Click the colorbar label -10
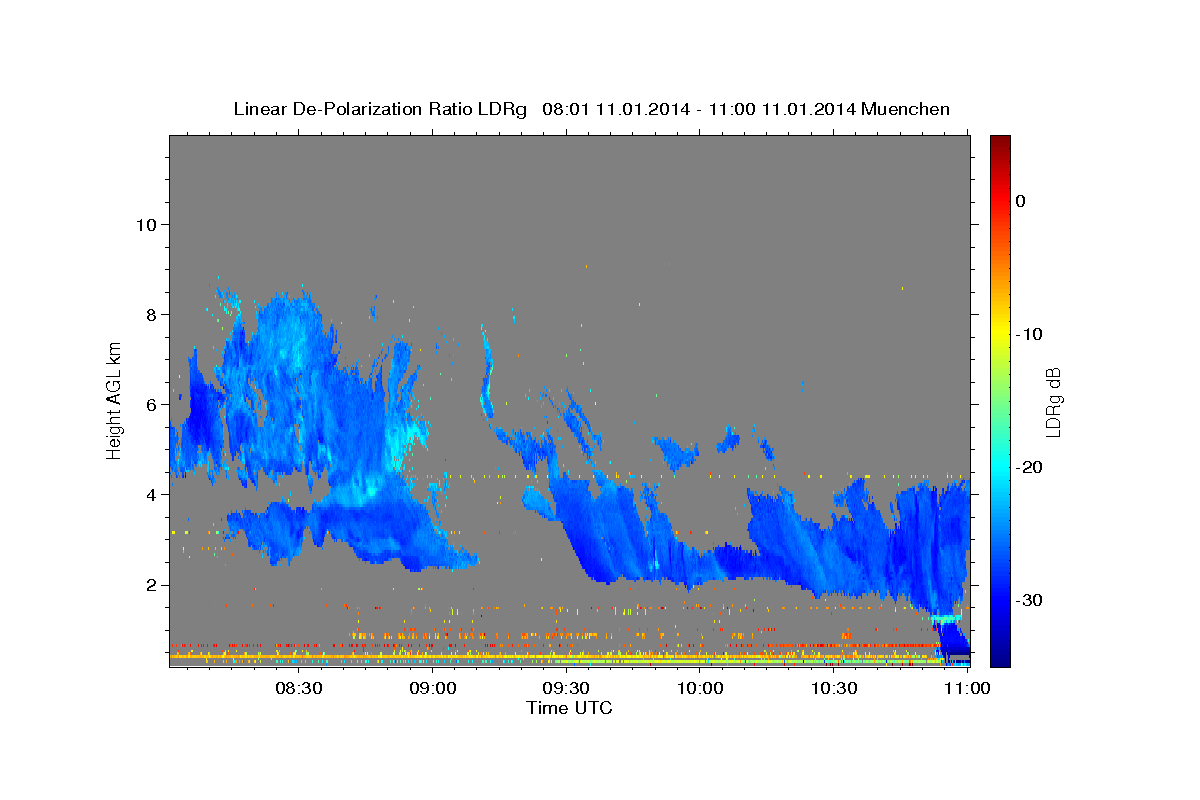This screenshot has height=800, width=1200. point(1029,334)
